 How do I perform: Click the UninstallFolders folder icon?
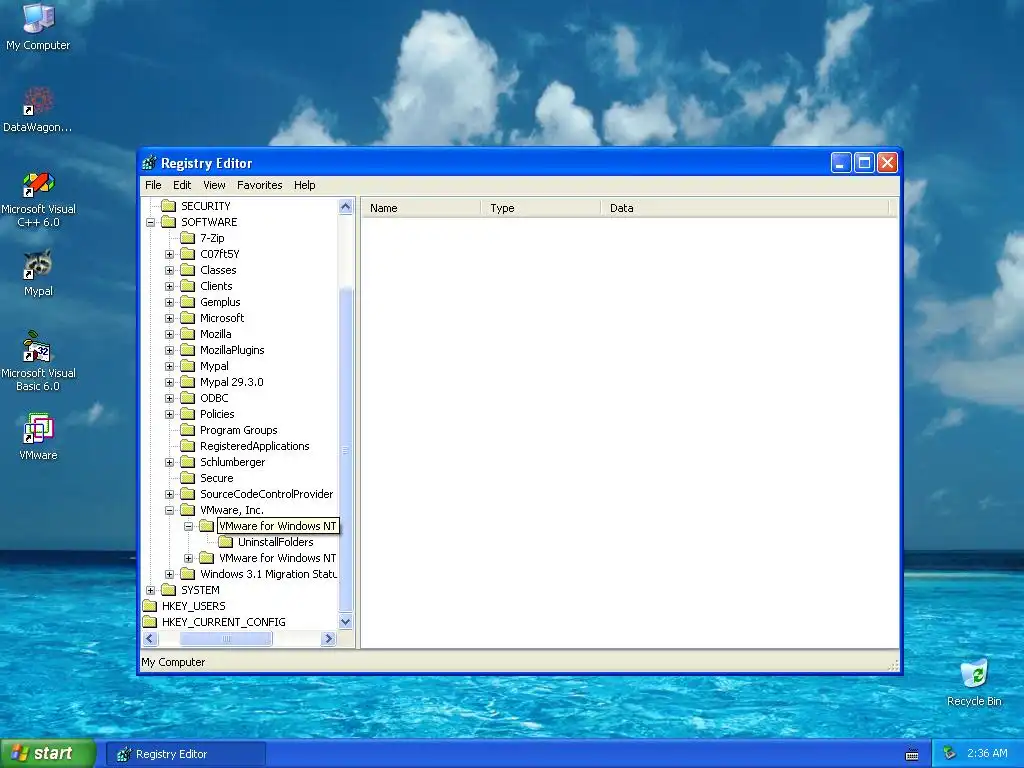(225, 542)
